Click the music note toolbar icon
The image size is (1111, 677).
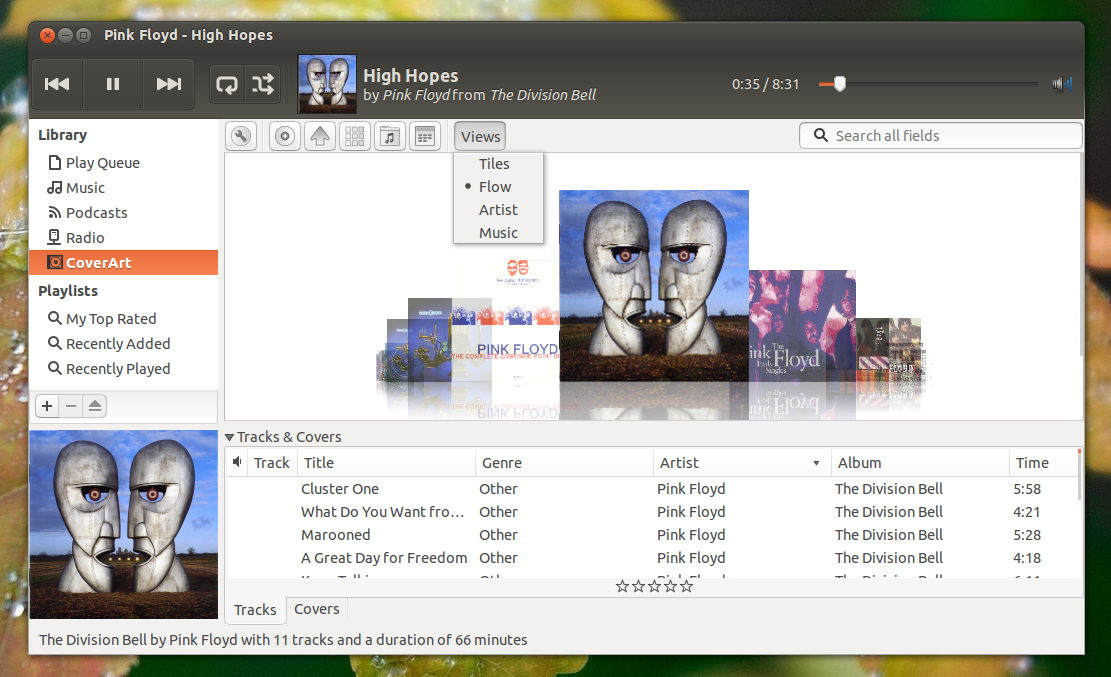390,136
